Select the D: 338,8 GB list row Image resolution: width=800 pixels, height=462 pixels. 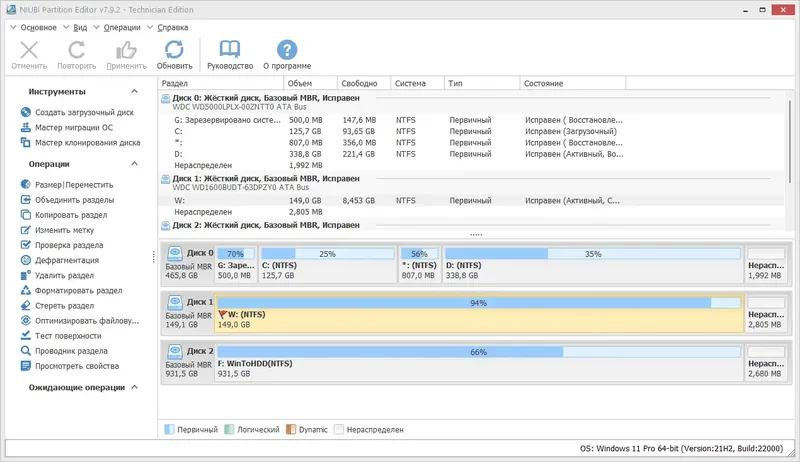pyautogui.click(x=472, y=154)
